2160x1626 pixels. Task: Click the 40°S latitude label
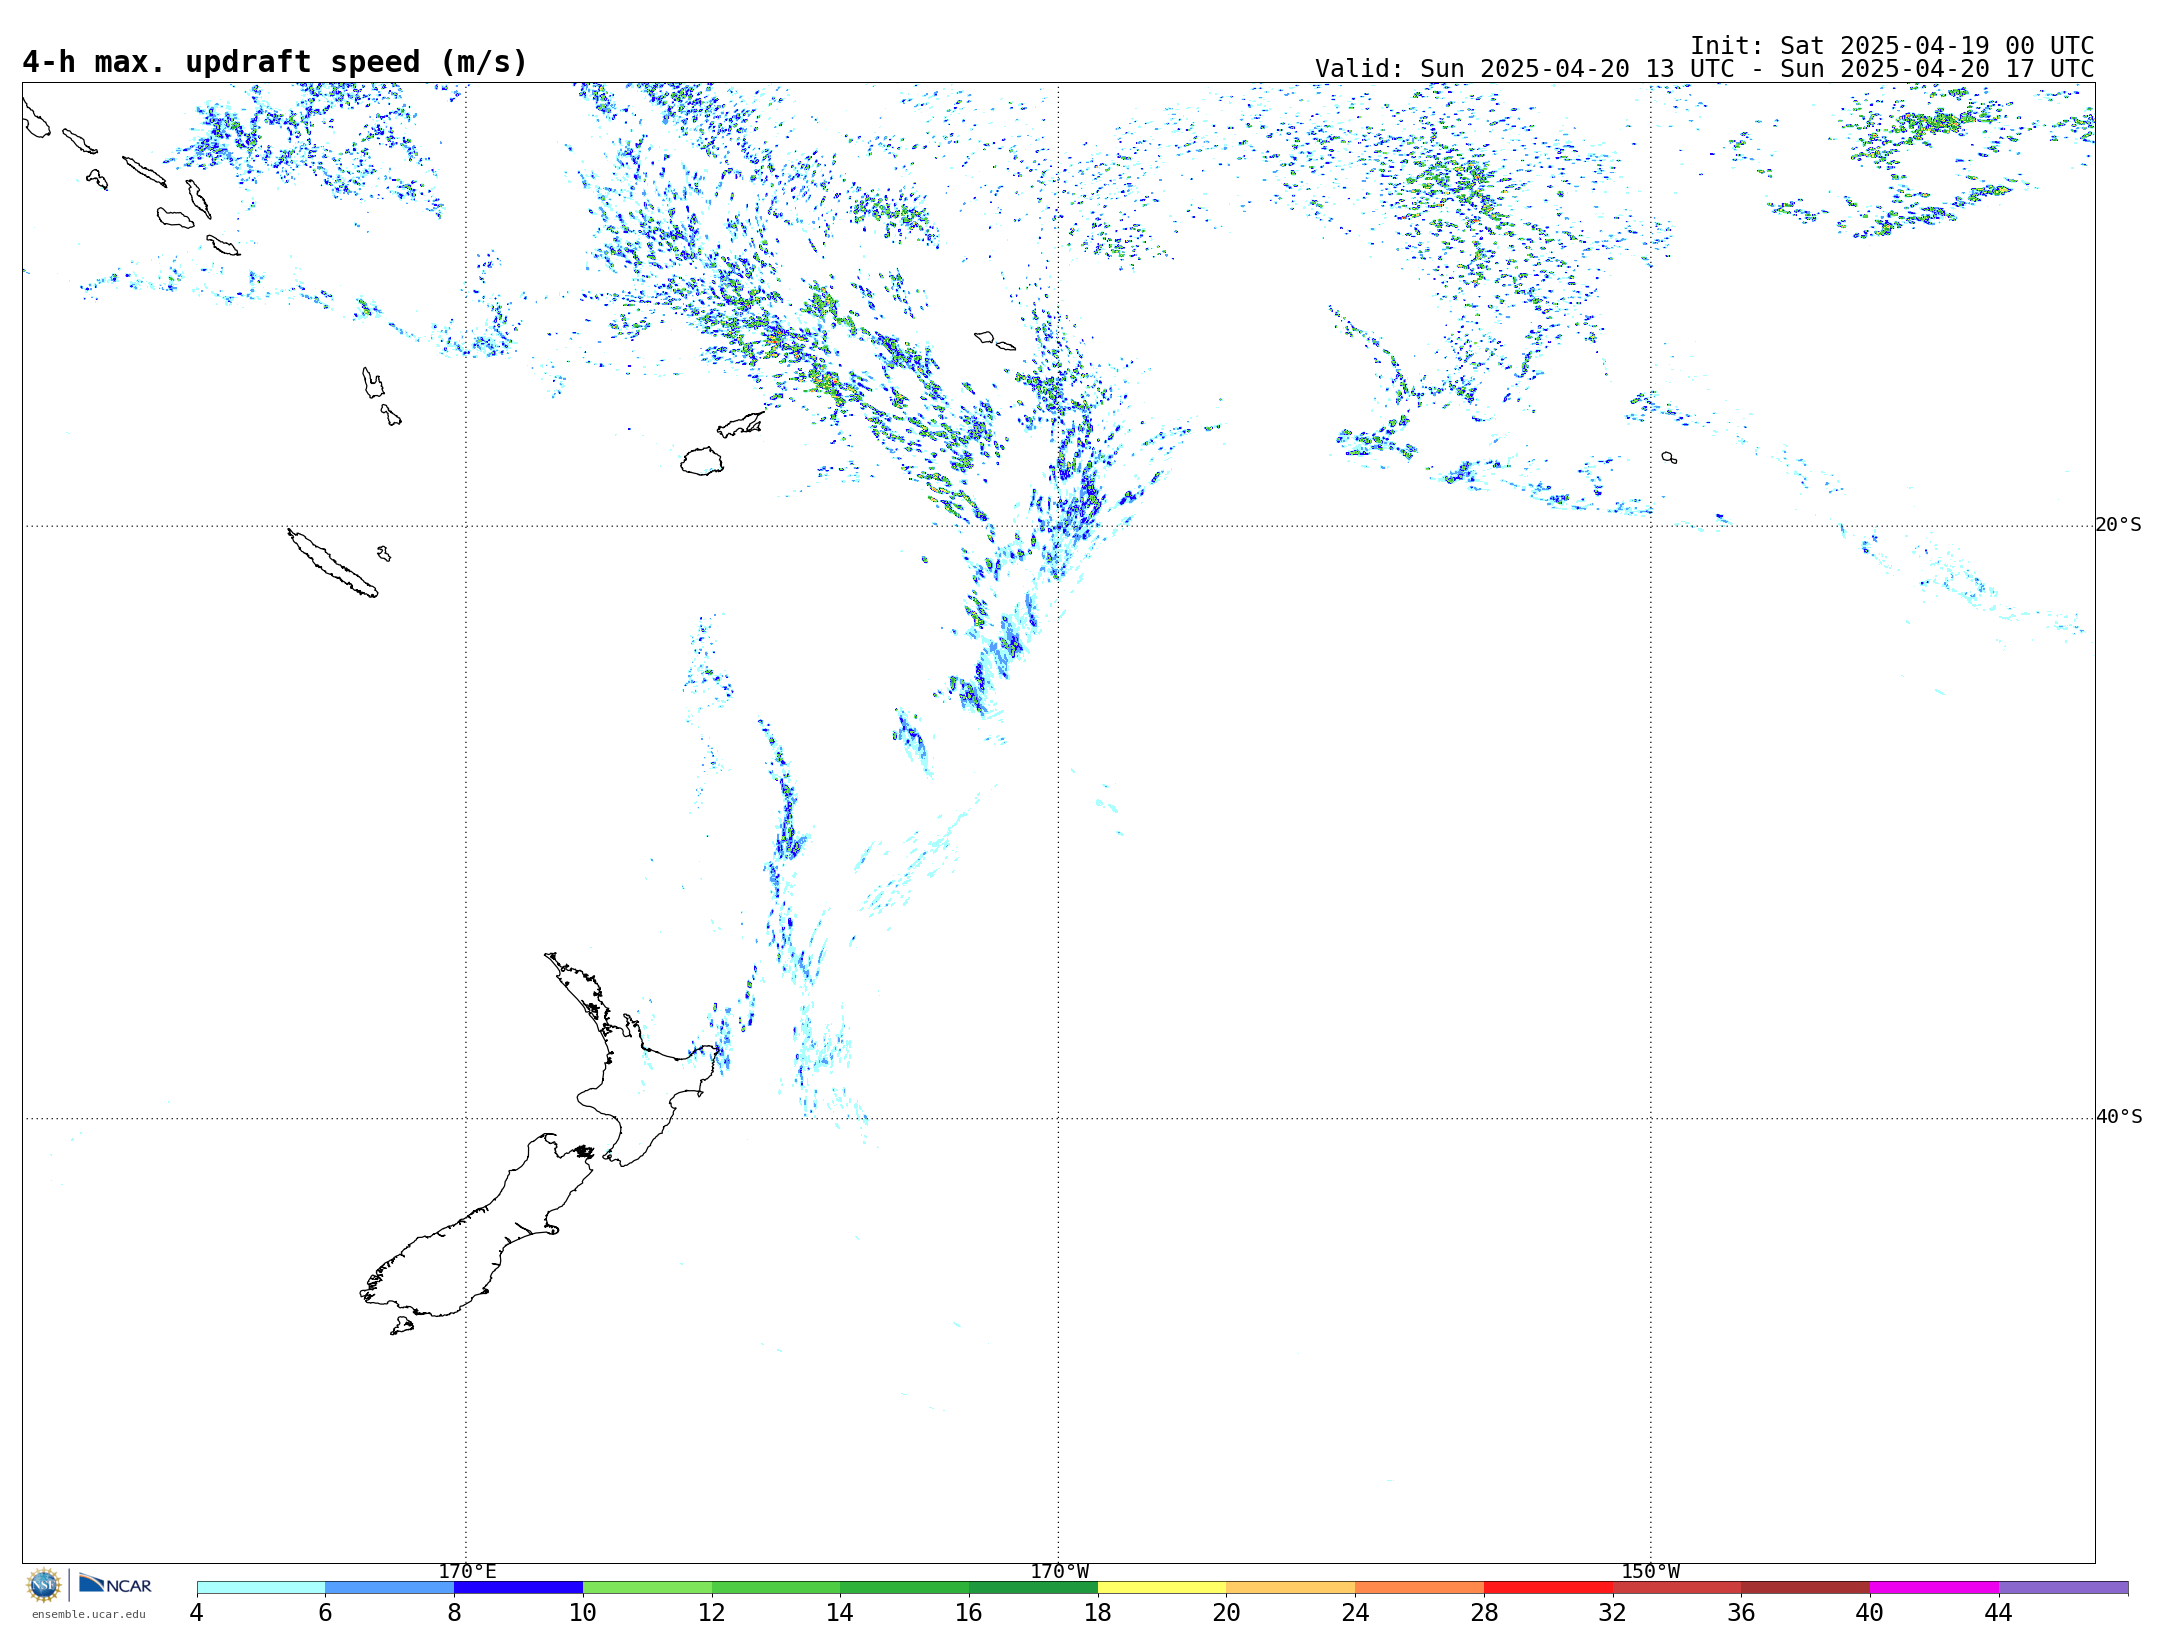[2119, 1117]
